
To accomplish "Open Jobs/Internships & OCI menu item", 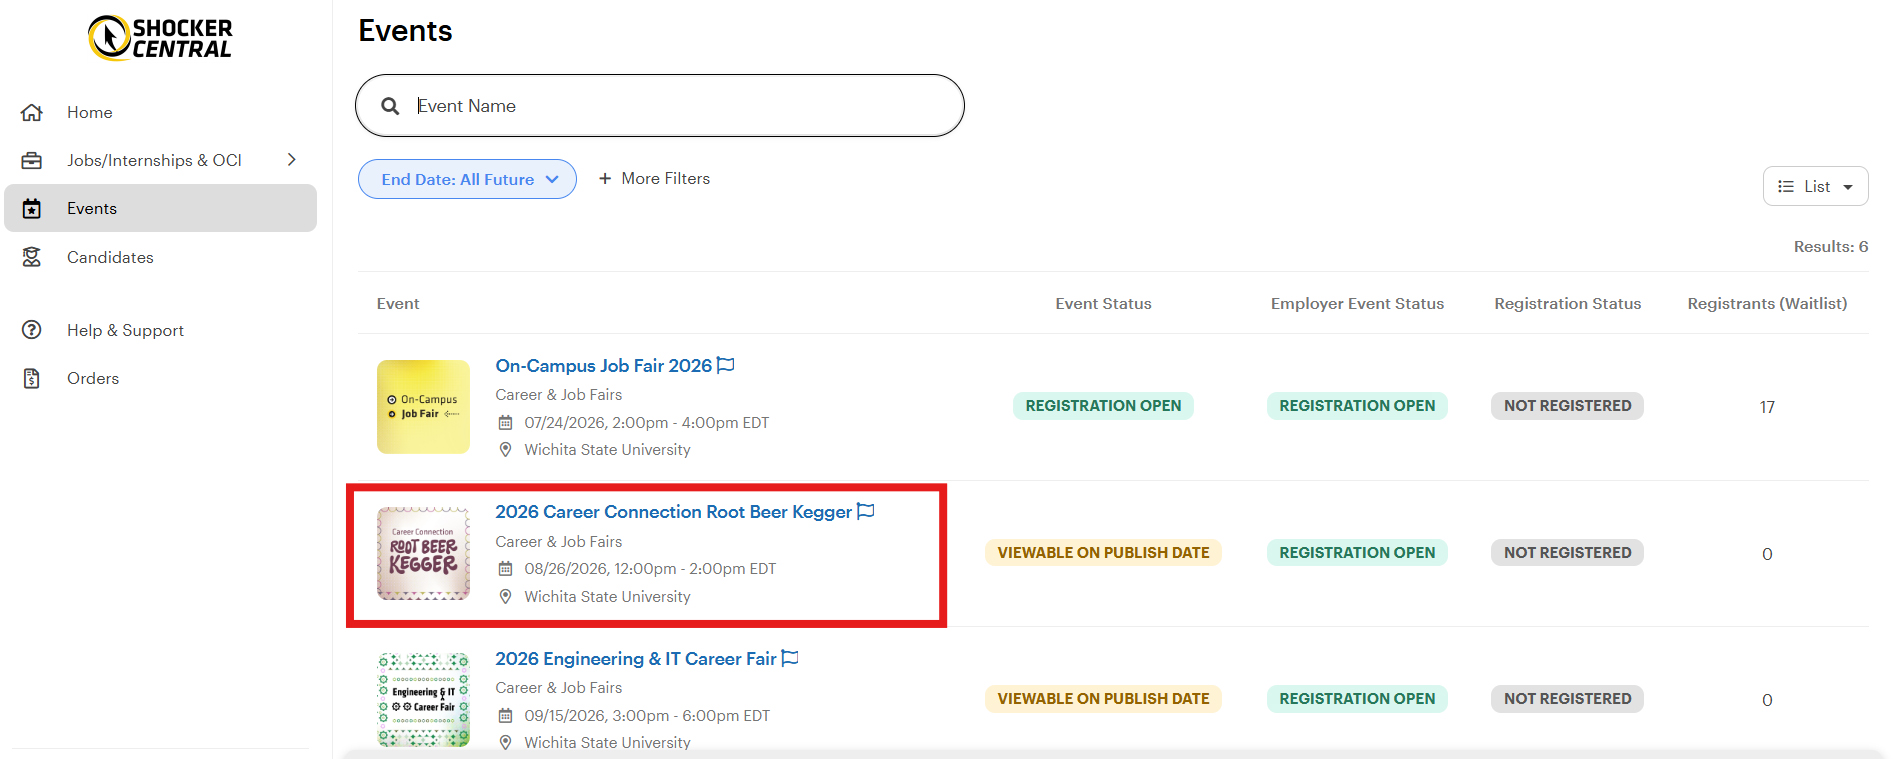I will tap(160, 160).
